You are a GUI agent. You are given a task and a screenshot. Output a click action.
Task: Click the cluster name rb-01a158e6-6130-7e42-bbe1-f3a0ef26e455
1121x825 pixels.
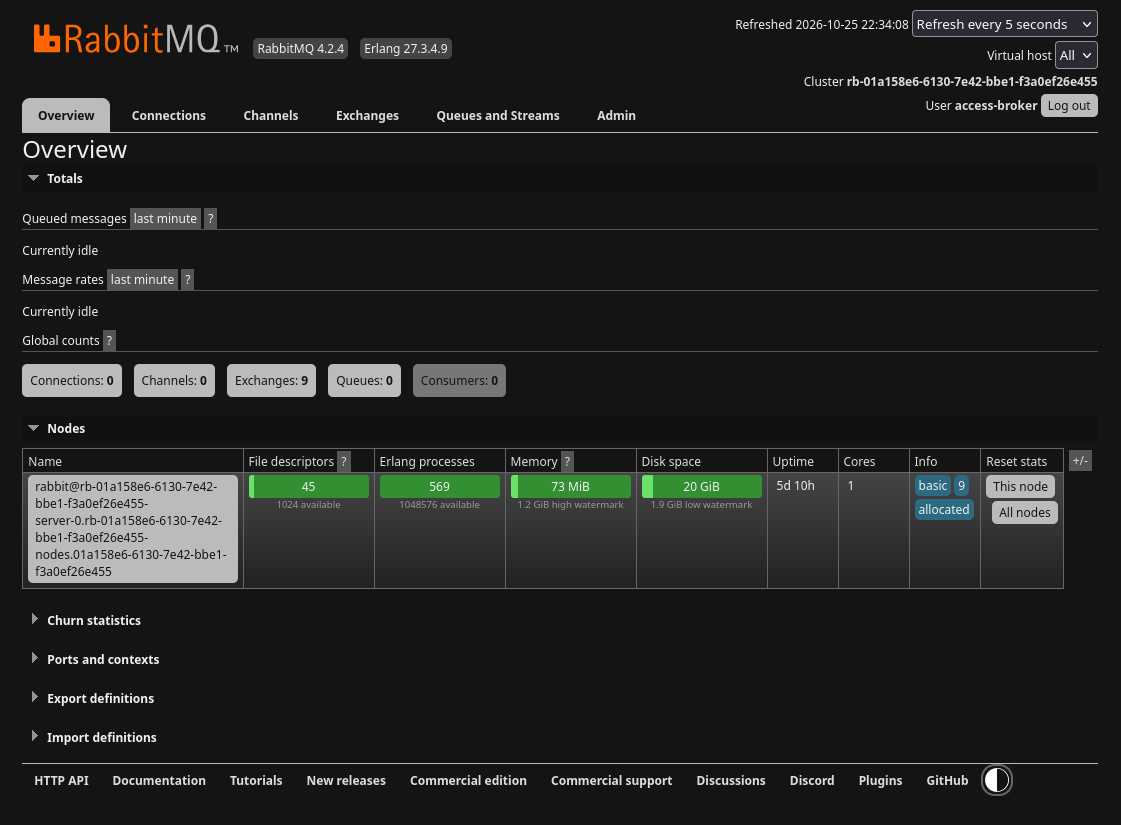click(972, 81)
